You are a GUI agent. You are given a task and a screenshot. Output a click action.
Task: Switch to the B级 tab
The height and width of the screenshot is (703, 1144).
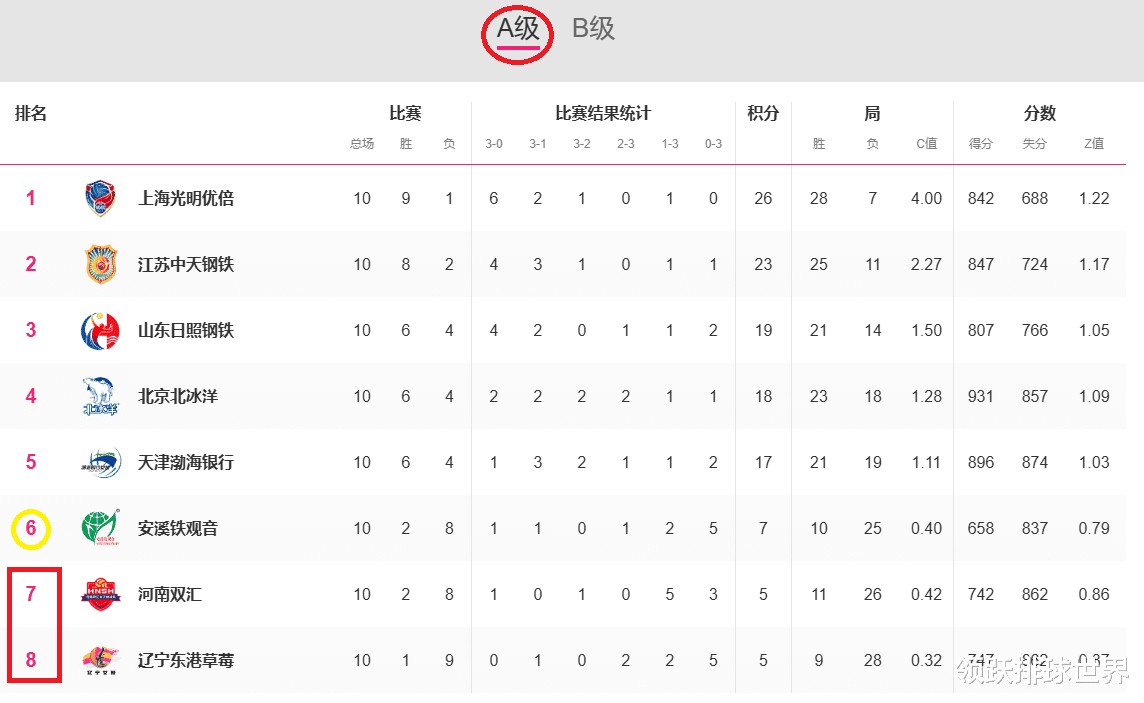[593, 29]
